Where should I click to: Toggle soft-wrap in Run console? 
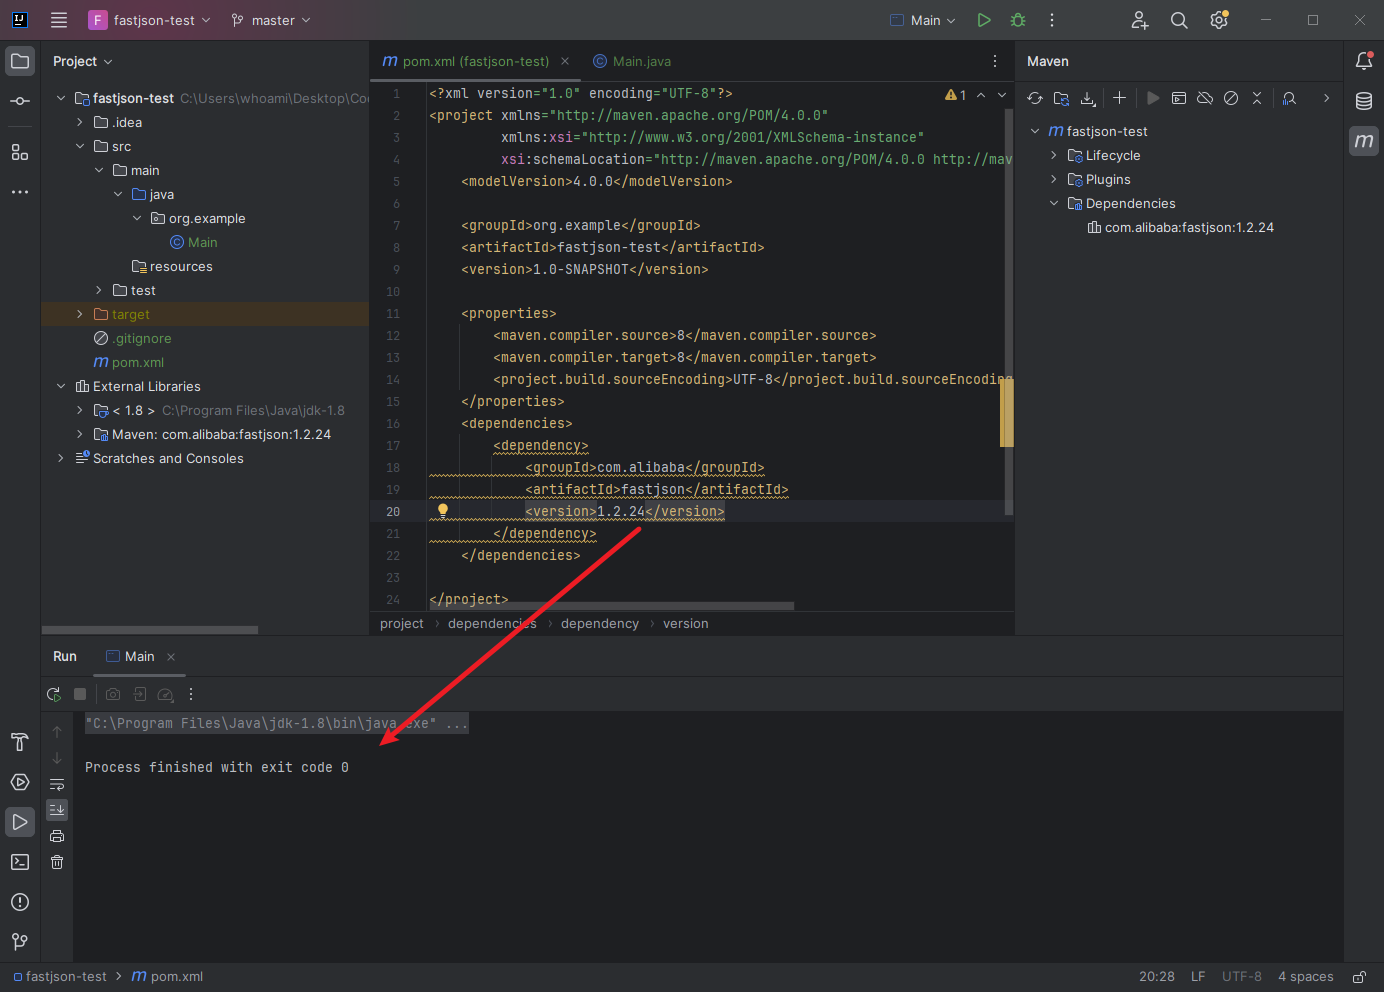(x=57, y=784)
